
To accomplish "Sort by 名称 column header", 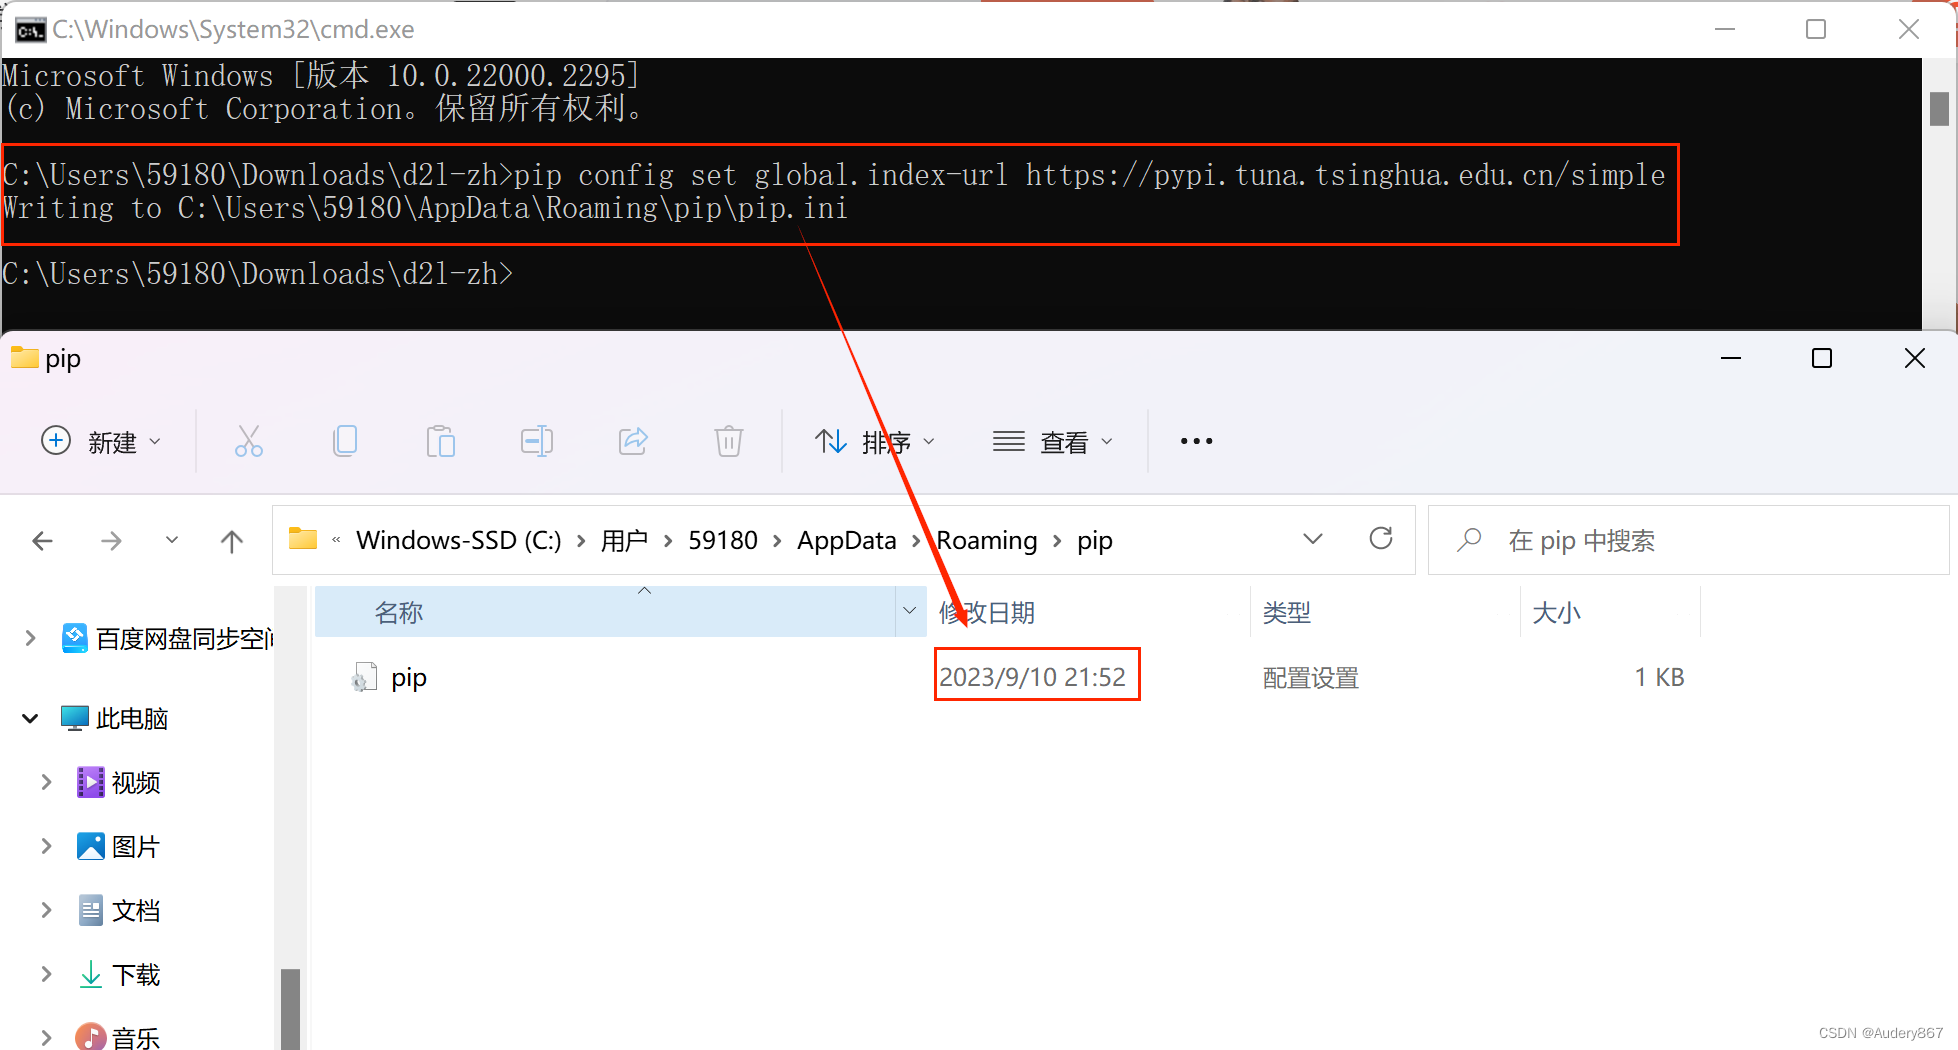I will pos(604,612).
